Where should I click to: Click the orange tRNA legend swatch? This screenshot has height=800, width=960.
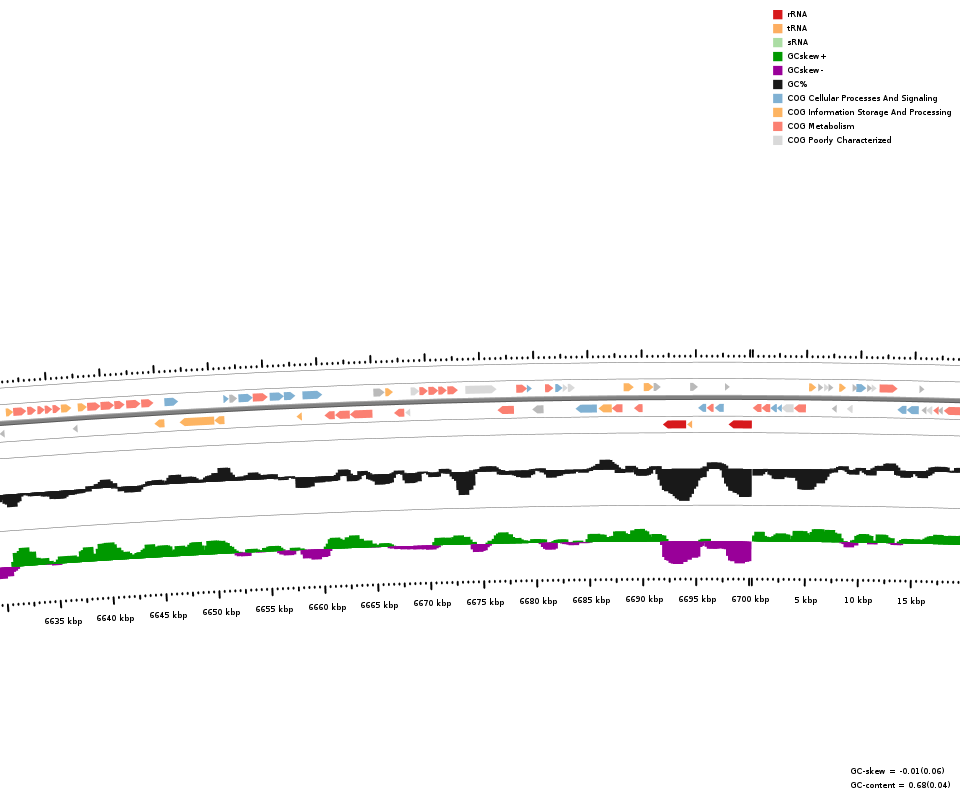(x=777, y=28)
